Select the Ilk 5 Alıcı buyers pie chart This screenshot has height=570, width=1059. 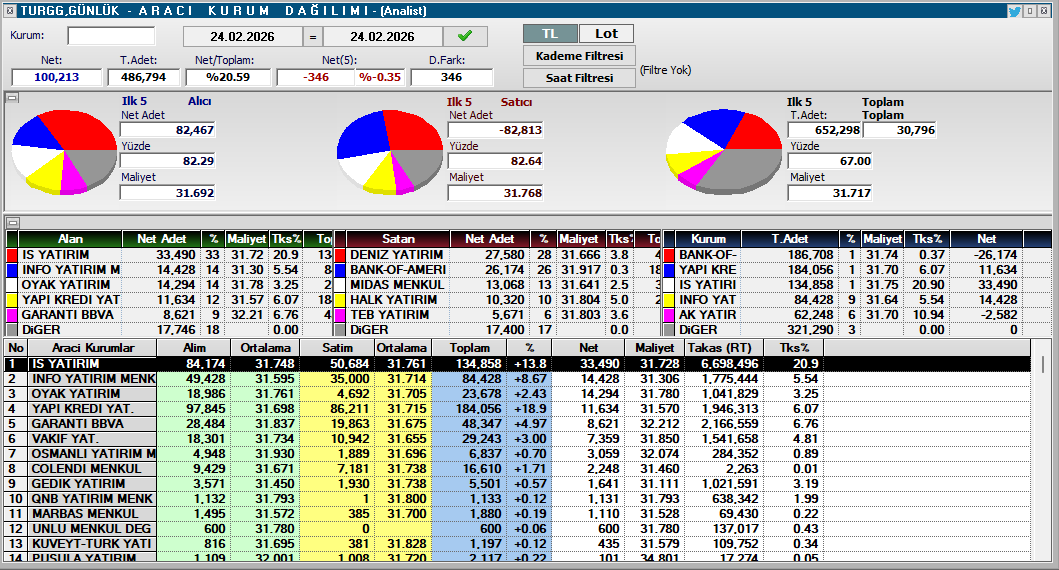64,153
